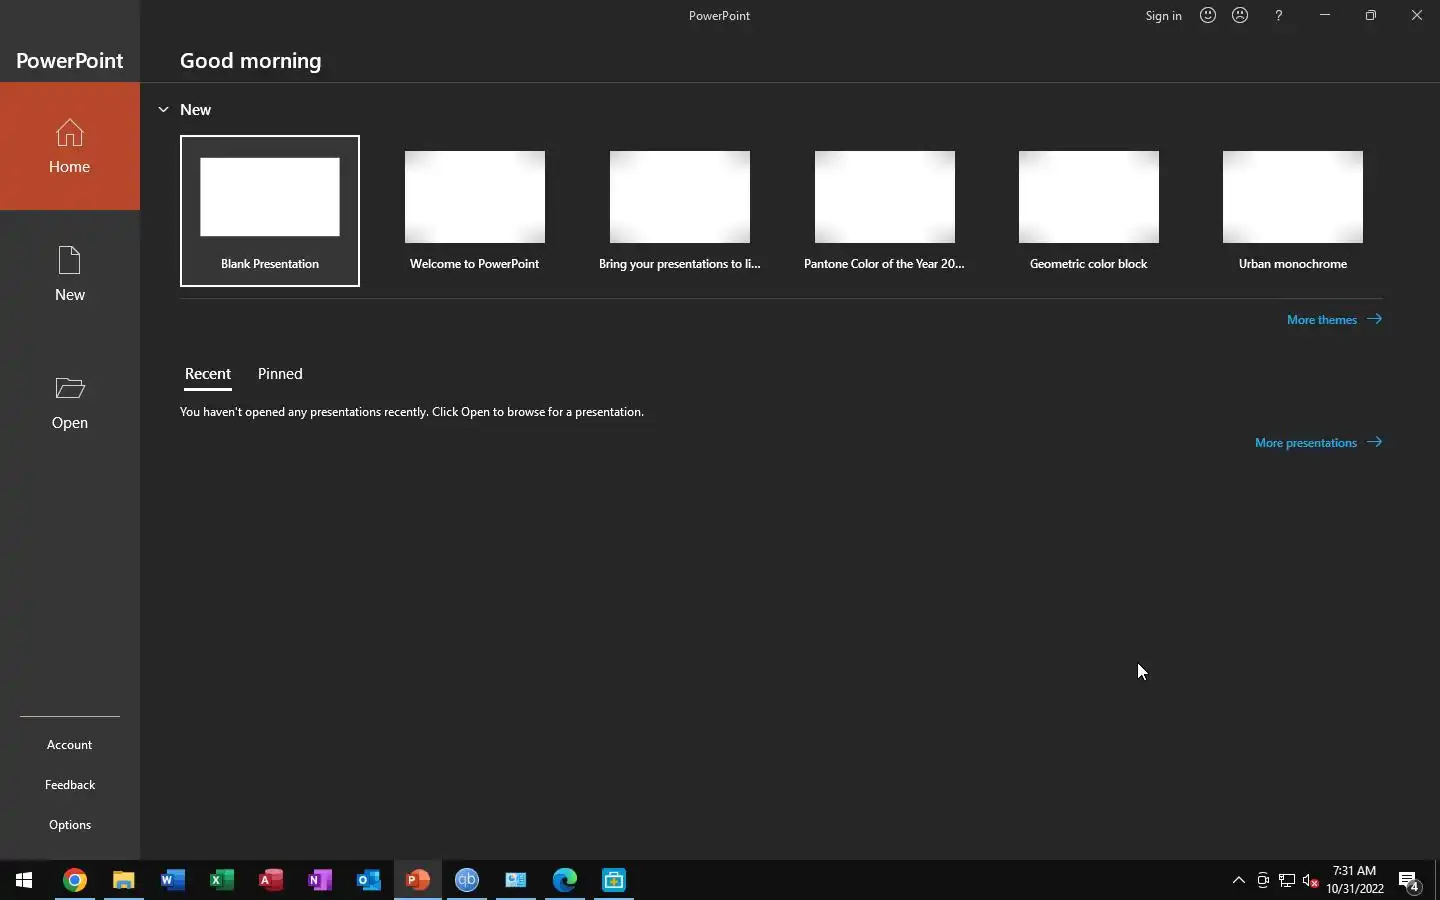Open the muted volume tray icon
Screen dimensions: 1440x900
(1311, 881)
